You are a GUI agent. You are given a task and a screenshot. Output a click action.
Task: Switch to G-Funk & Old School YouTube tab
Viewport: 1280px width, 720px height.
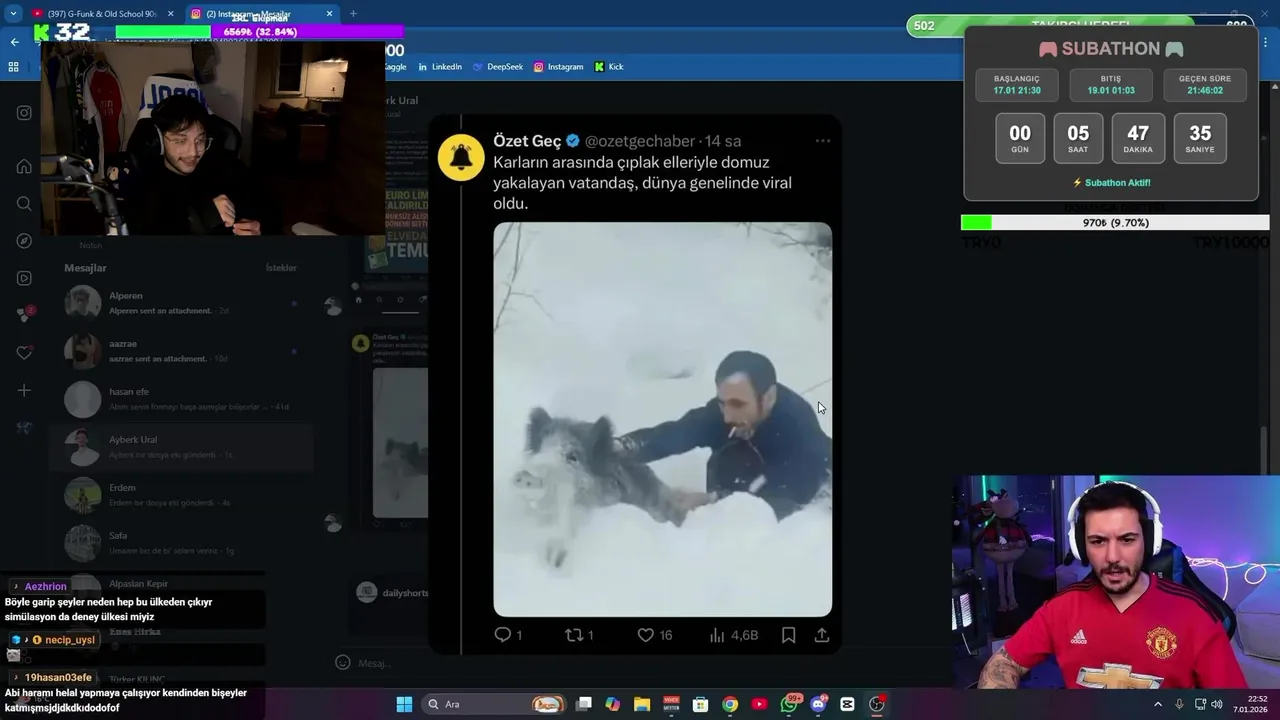[x=95, y=13]
